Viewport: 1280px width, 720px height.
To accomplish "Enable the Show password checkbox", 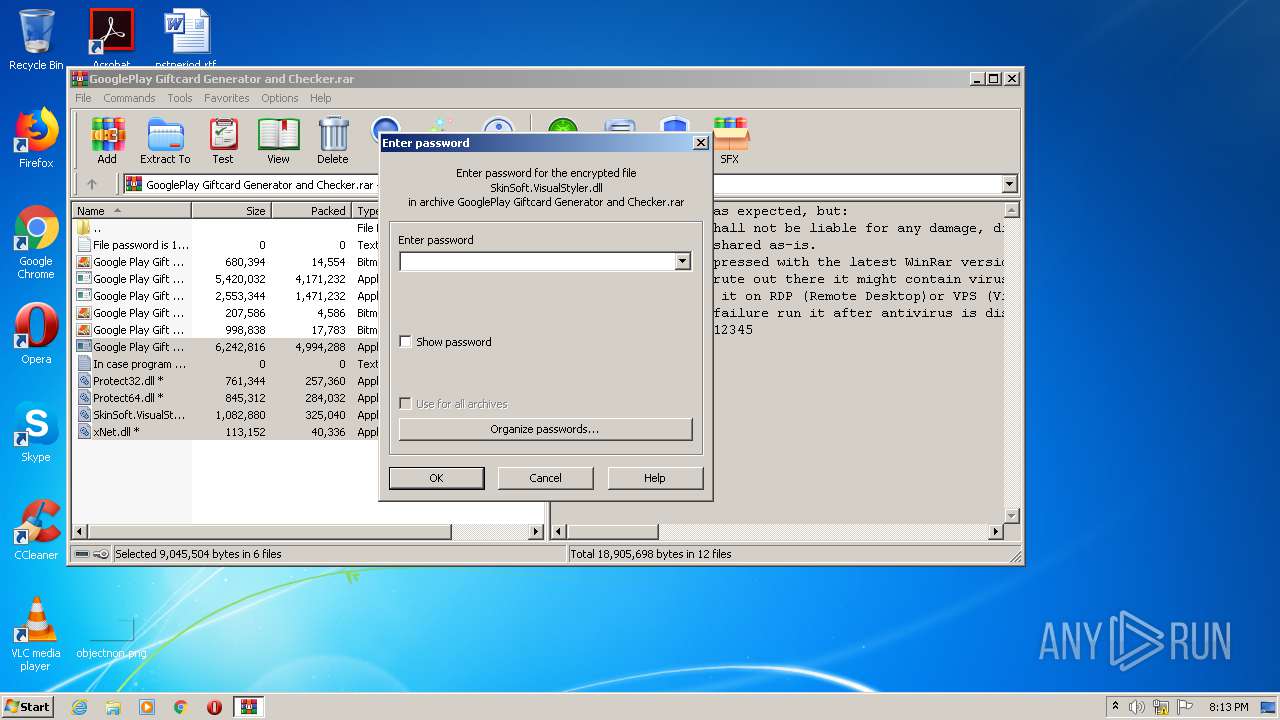I will (x=405, y=342).
